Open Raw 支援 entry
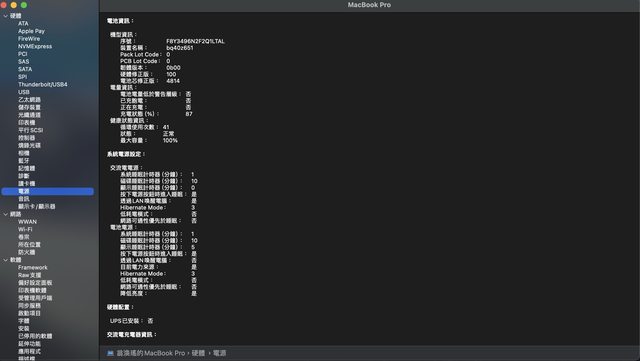 29,275
